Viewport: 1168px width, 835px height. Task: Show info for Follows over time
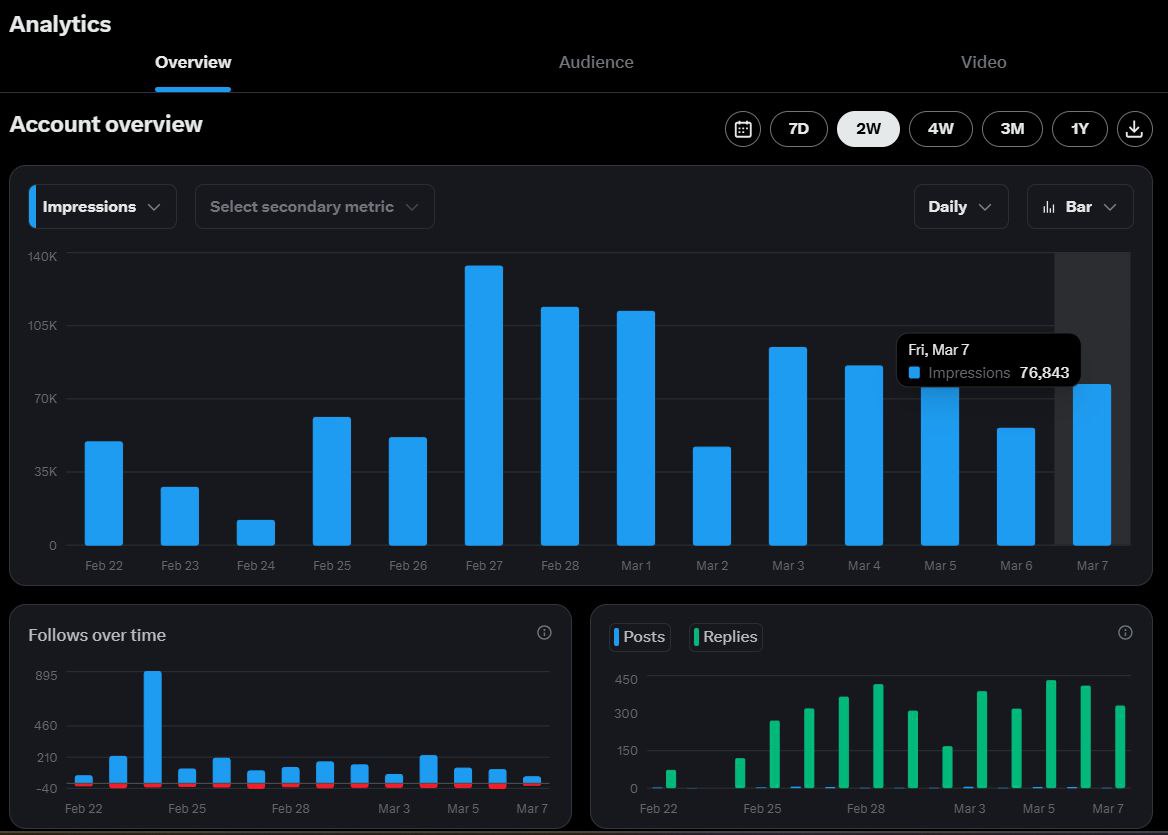tap(544, 632)
